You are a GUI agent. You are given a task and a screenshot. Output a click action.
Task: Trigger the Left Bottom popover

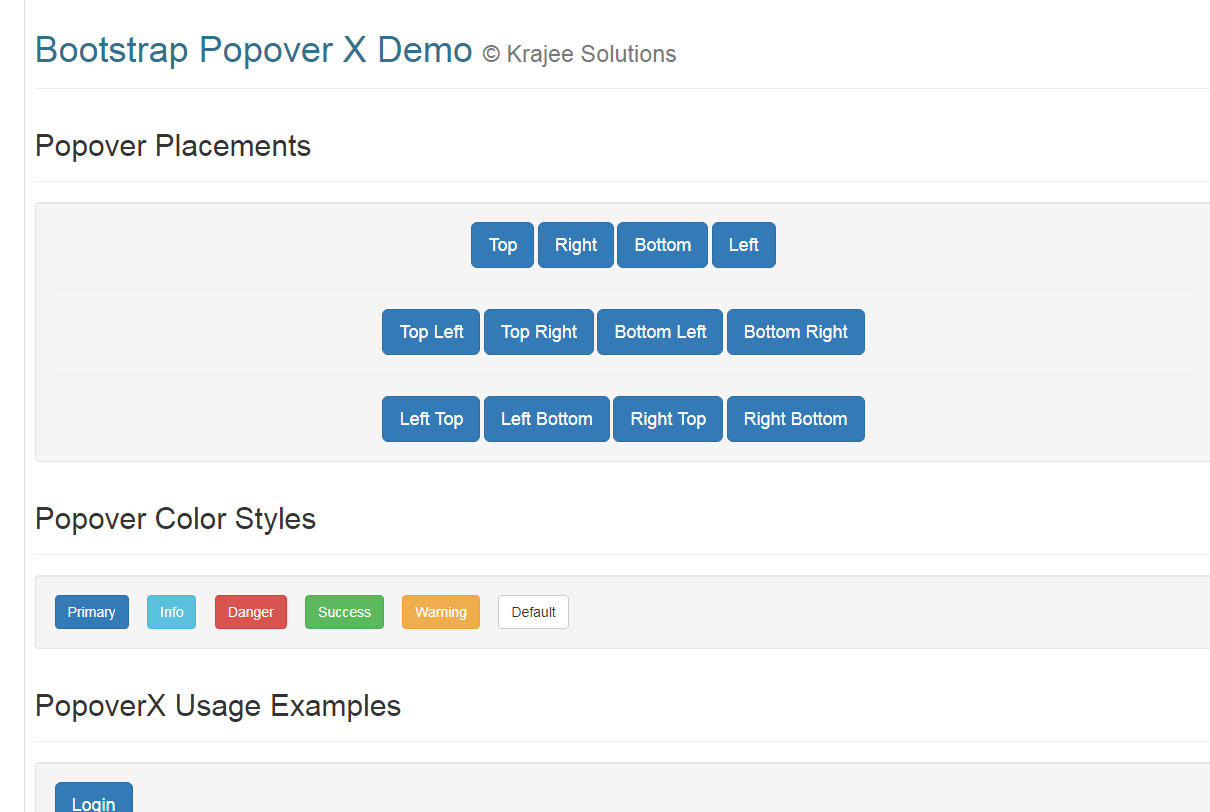point(547,419)
